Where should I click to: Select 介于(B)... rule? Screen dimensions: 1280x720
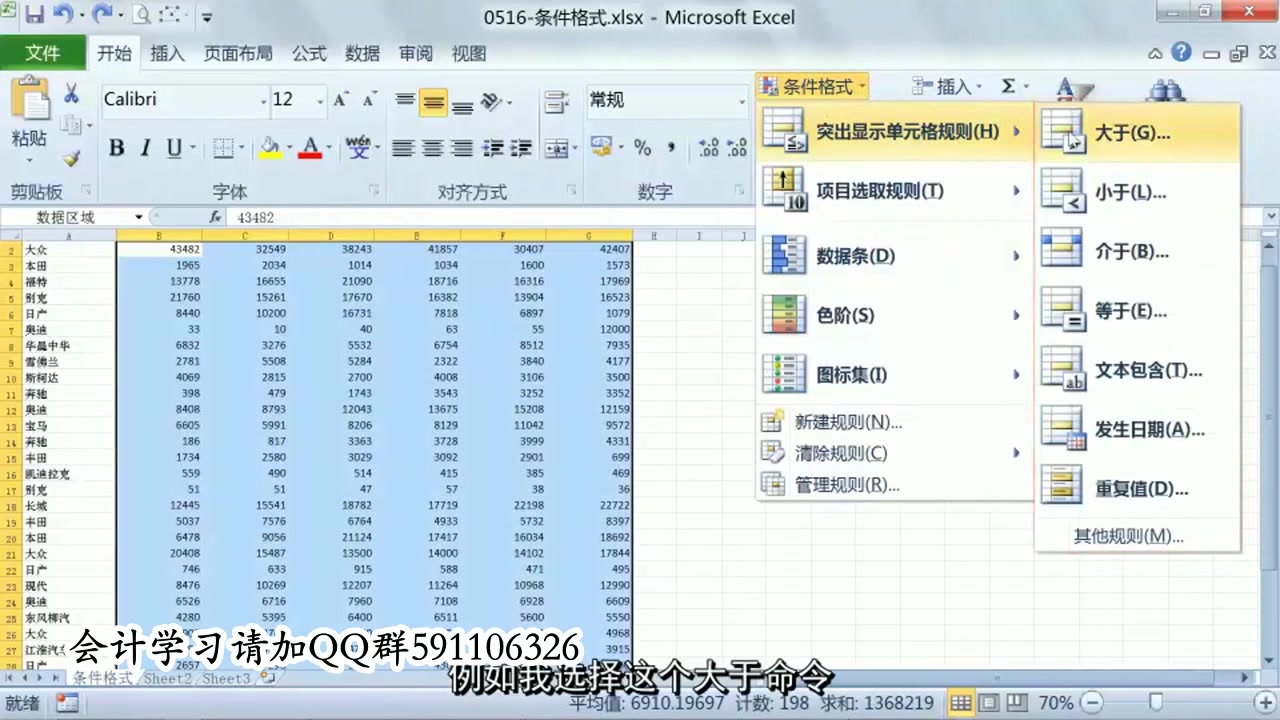click(x=1138, y=251)
